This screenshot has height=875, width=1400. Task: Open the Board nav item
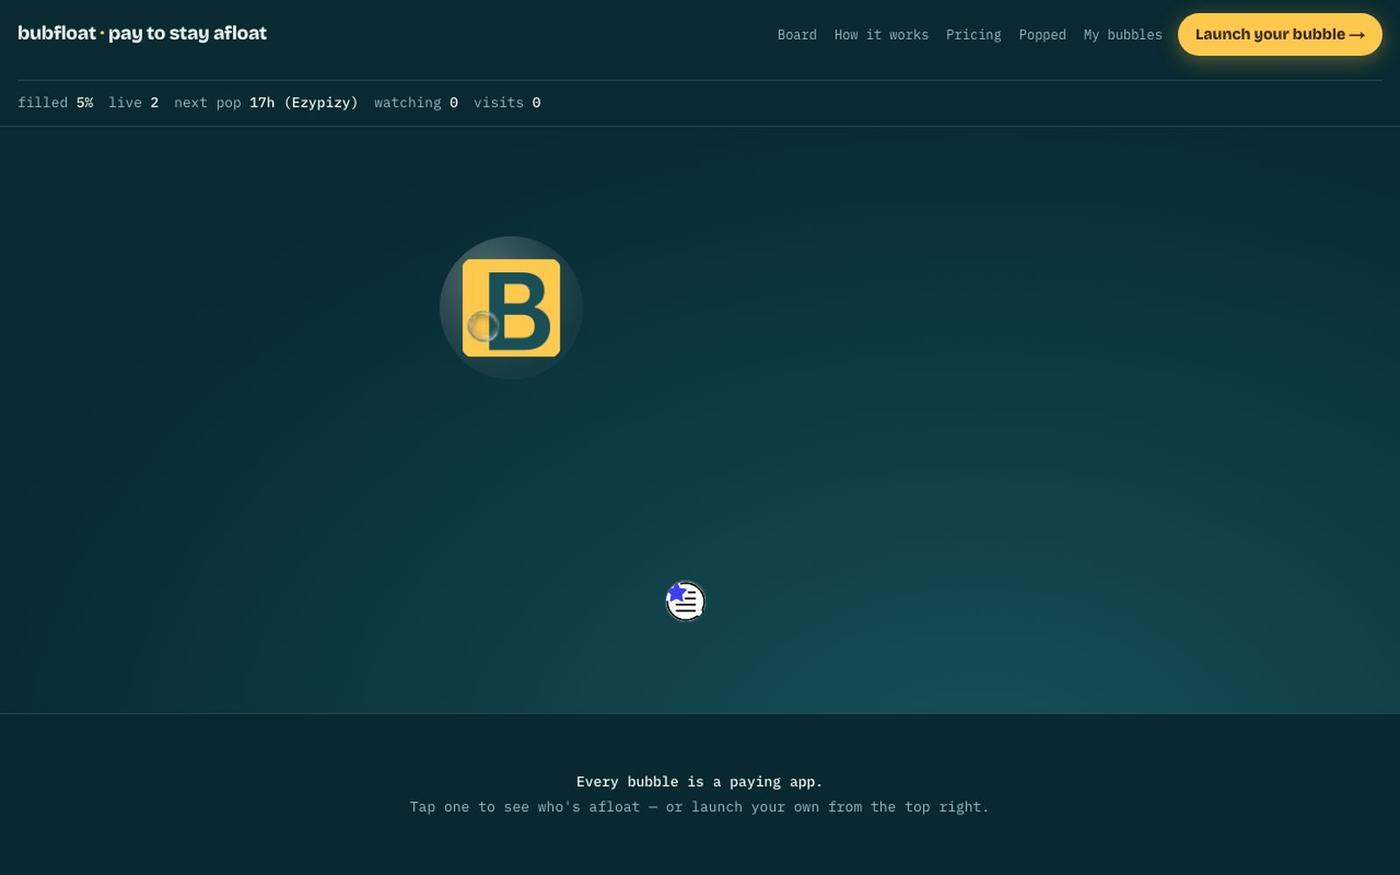pyautogui.click(x=797, y=35)
